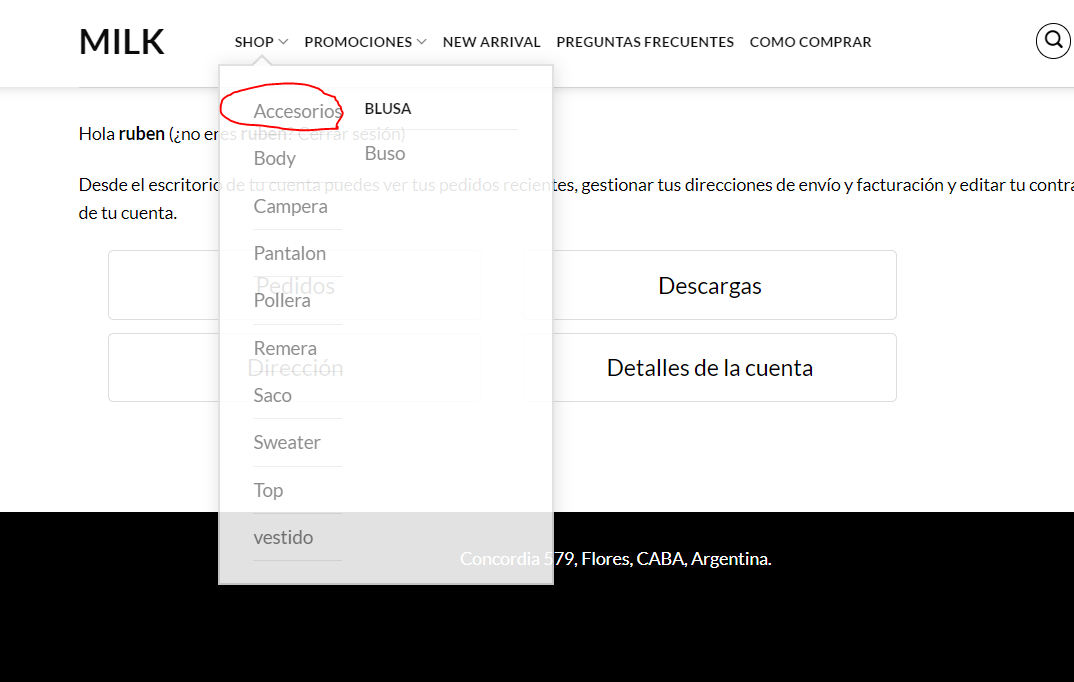Click the footer address text
Screen dimensions: 1074x682
pyautogui.click(x=616, y=559)
